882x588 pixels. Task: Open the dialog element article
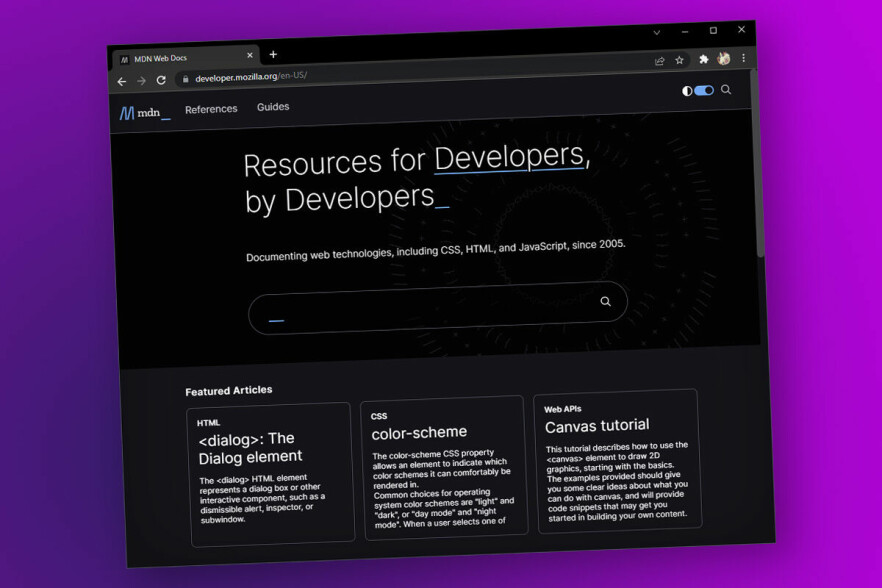click(x=250, y=448)
